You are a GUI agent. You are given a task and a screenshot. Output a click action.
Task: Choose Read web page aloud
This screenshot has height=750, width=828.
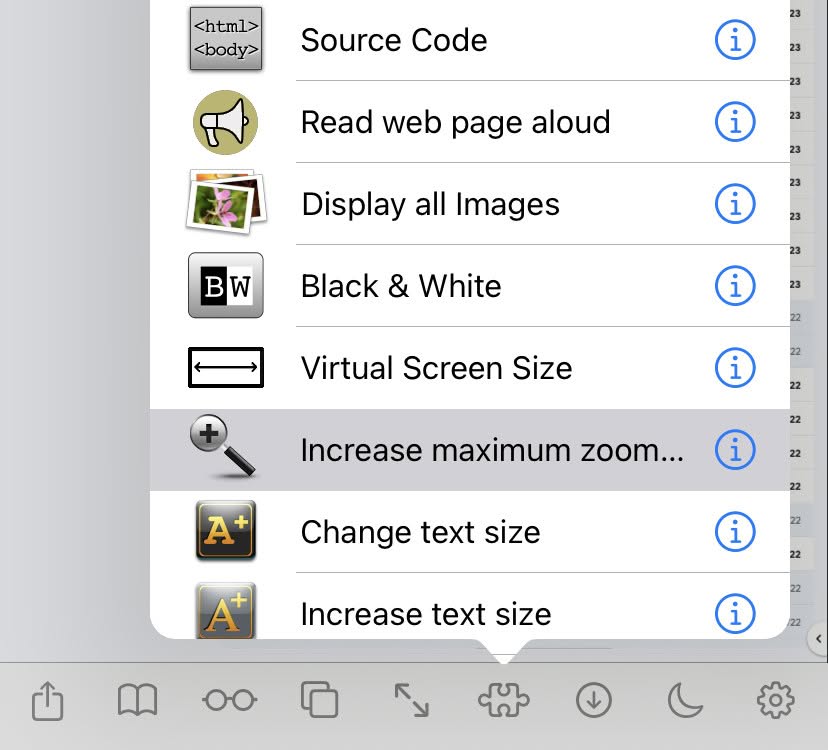pos(470,122)
